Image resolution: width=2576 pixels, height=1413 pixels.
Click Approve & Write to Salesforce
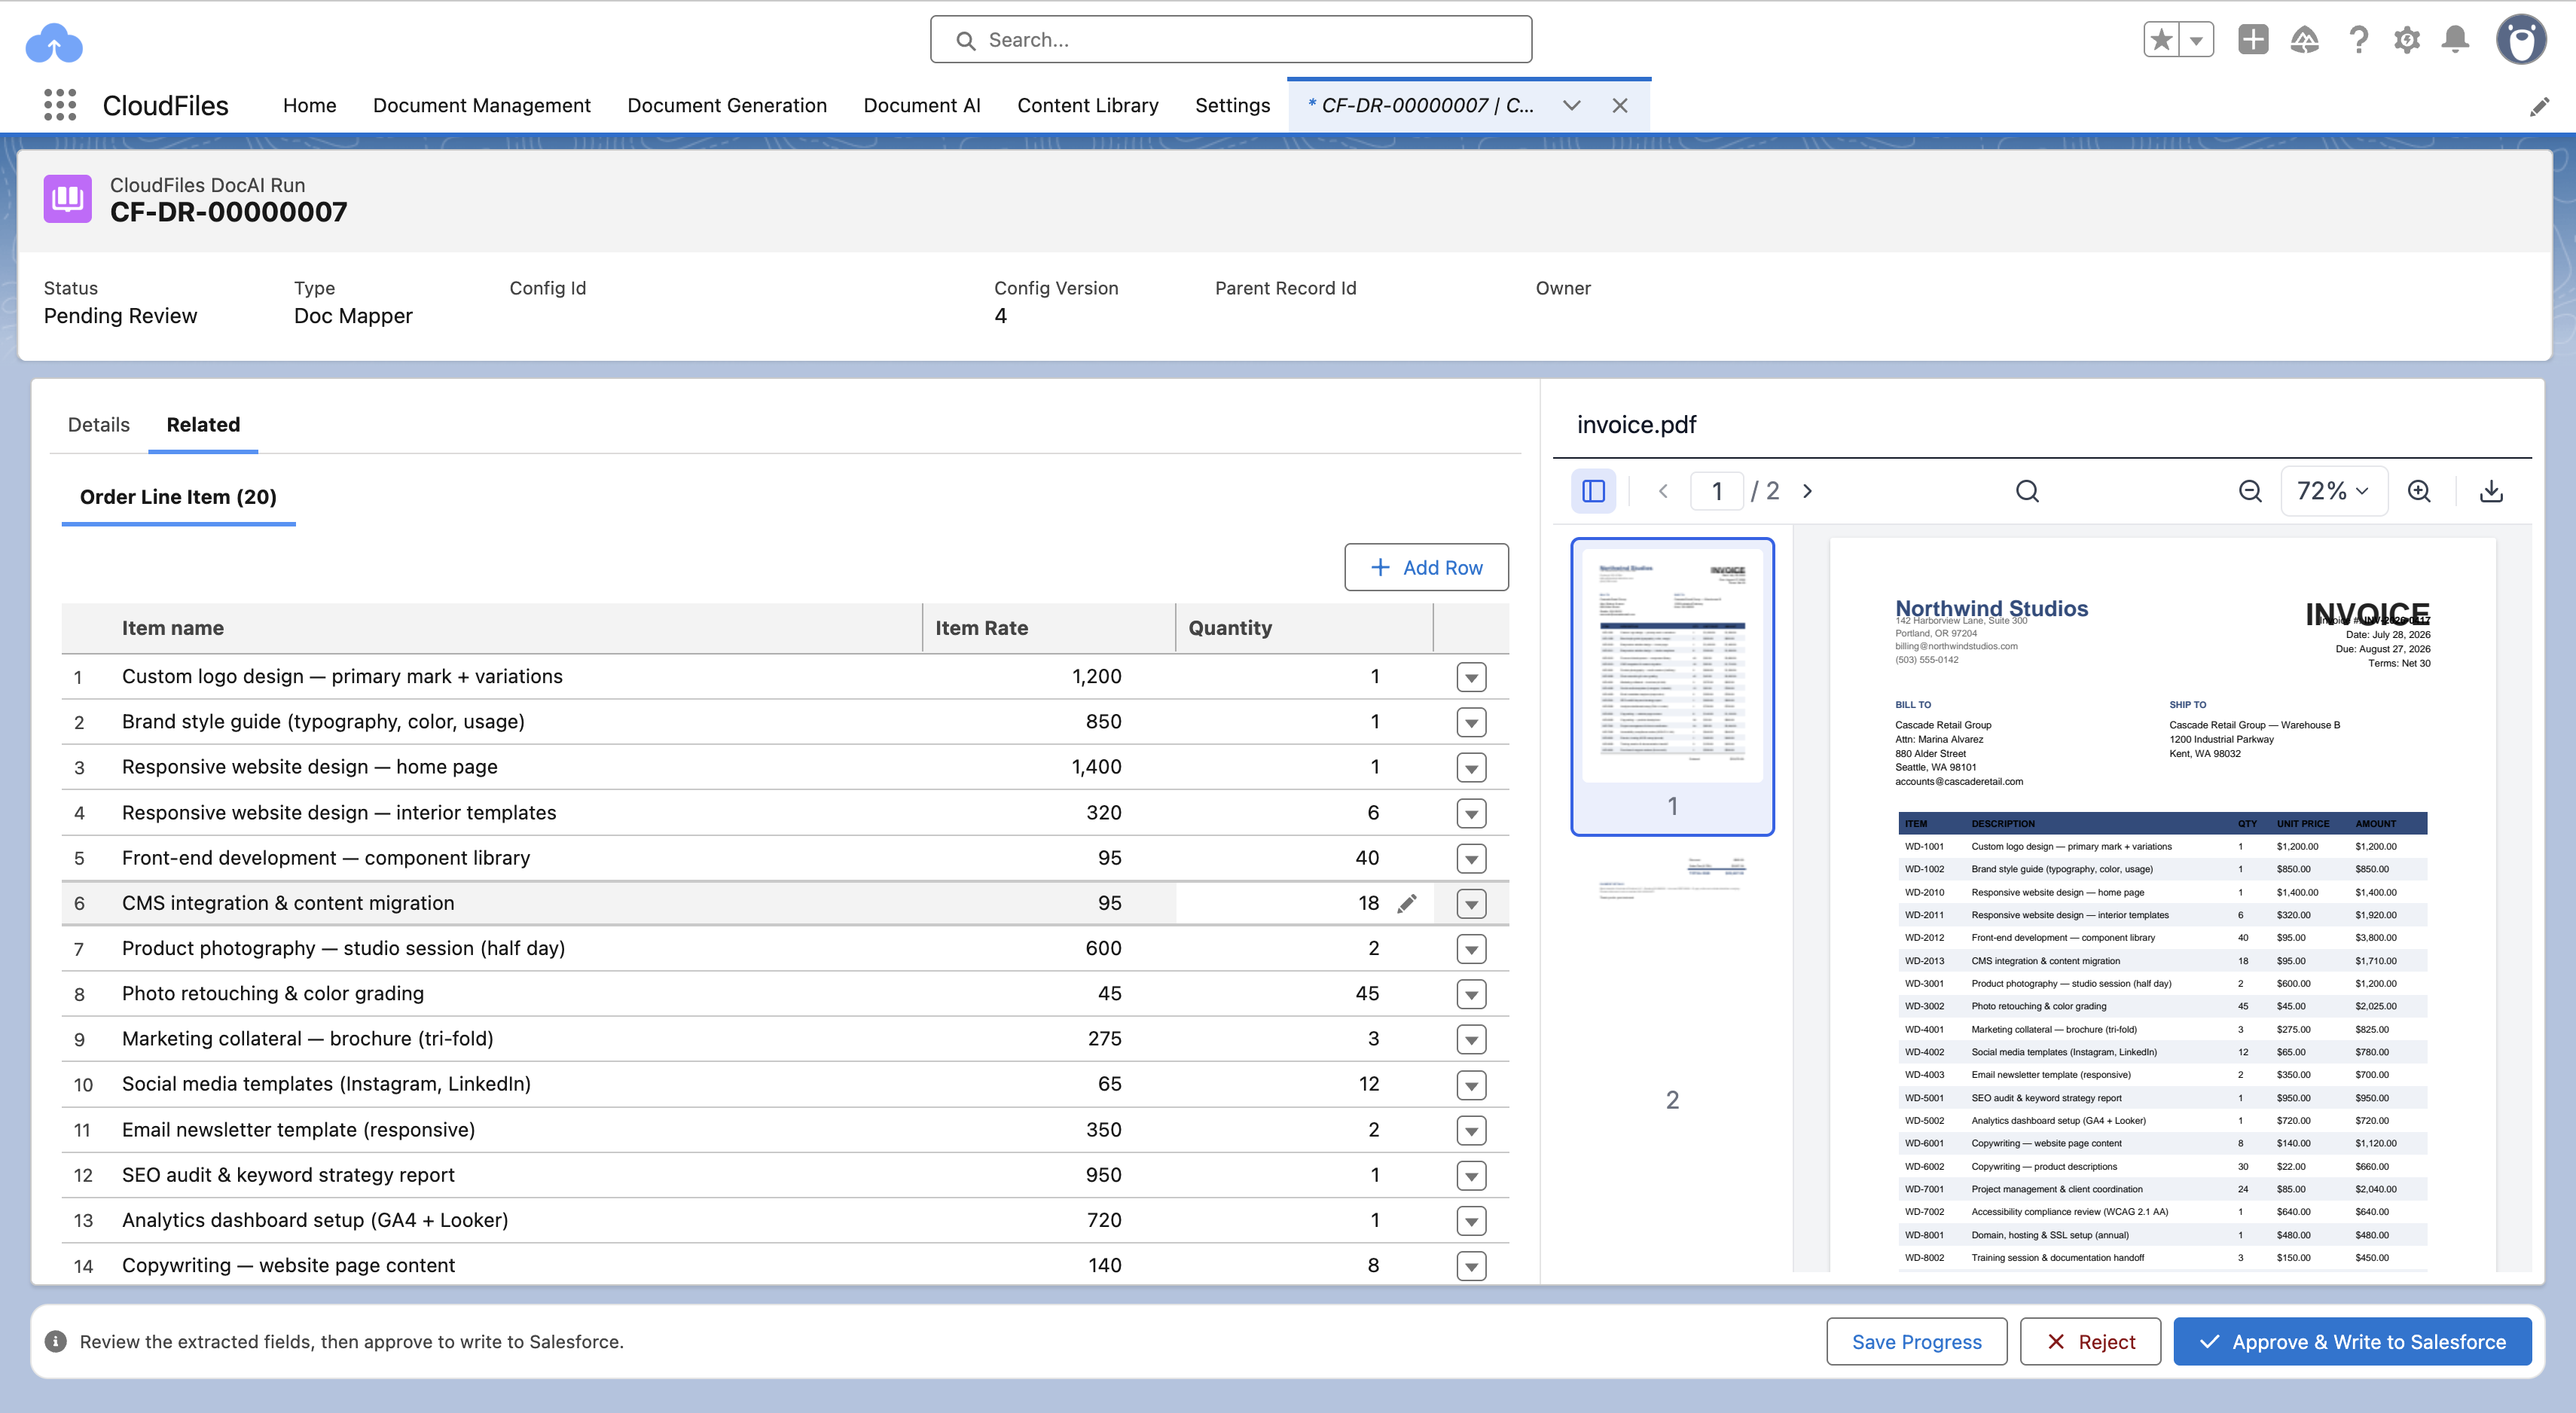(2352, 1341)
